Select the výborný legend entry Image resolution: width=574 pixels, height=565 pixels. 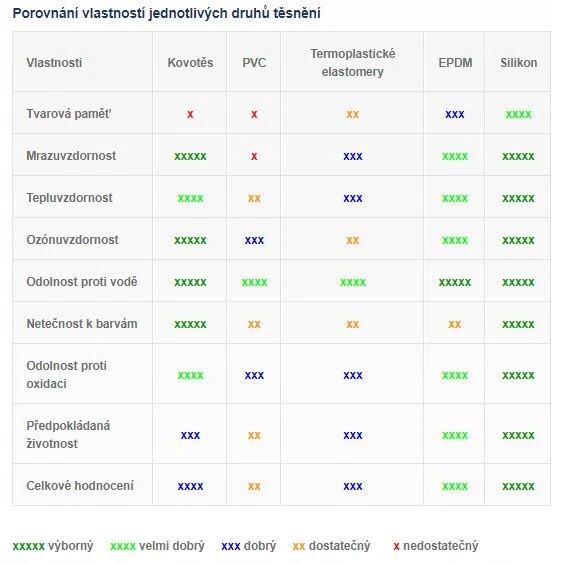(53, 546)
